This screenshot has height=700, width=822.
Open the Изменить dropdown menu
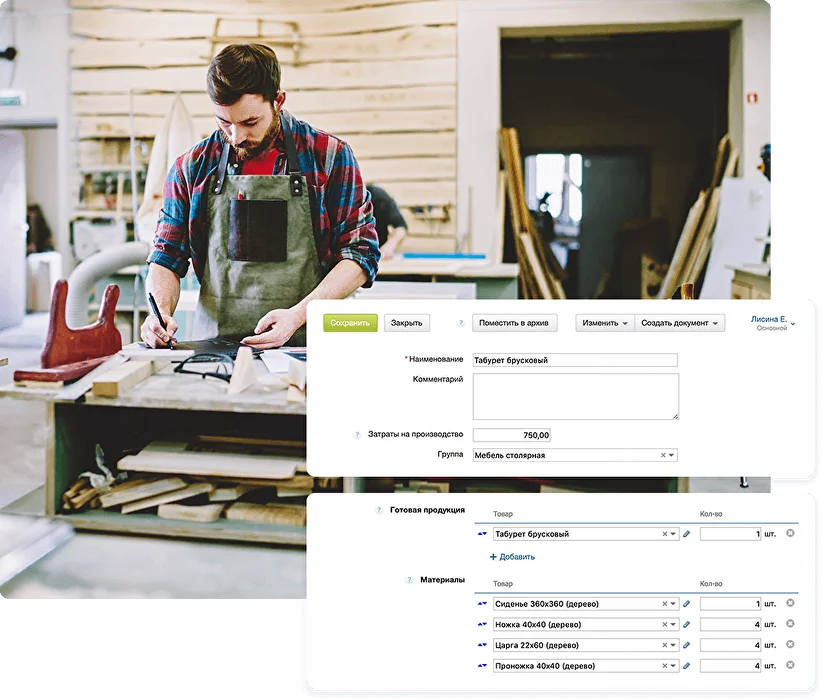(x=605, y=323)
